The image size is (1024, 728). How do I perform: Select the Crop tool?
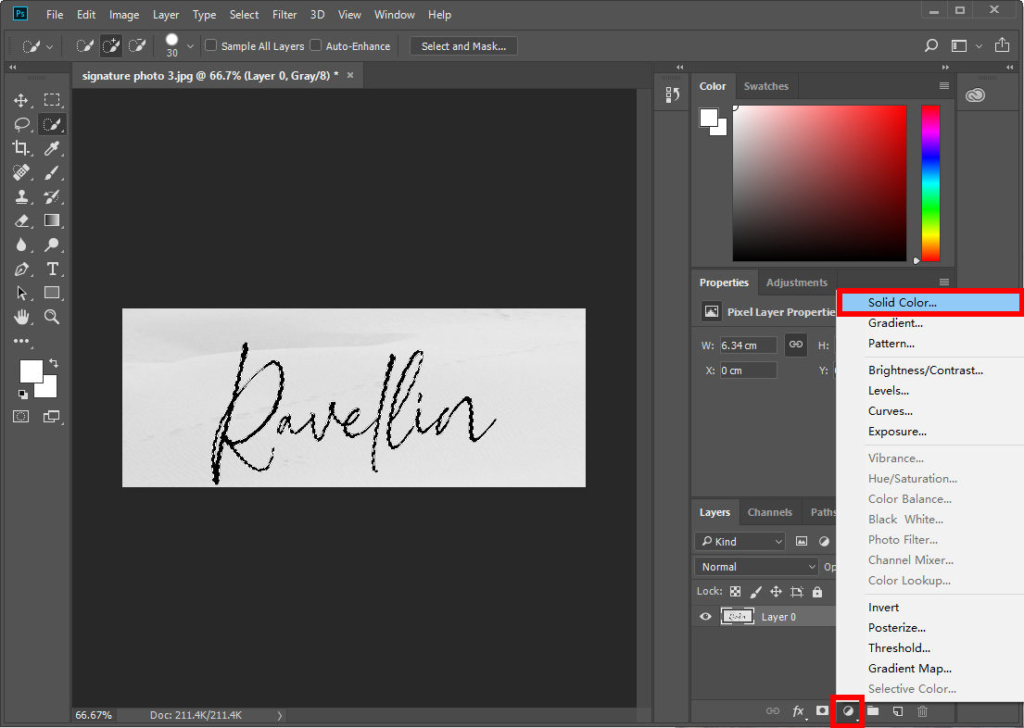click(22, 148)
